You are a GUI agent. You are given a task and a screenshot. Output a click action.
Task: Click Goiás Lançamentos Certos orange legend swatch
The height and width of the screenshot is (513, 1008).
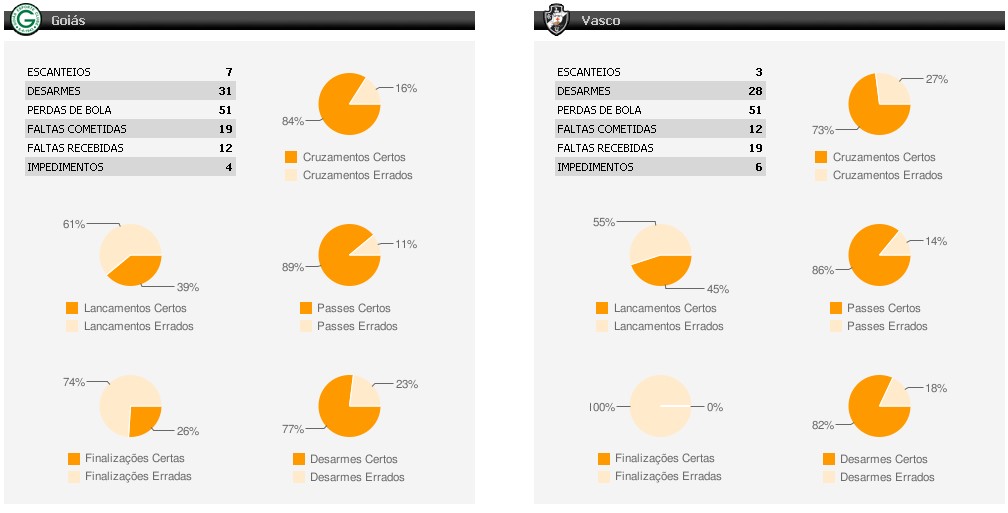click(71, 308)
